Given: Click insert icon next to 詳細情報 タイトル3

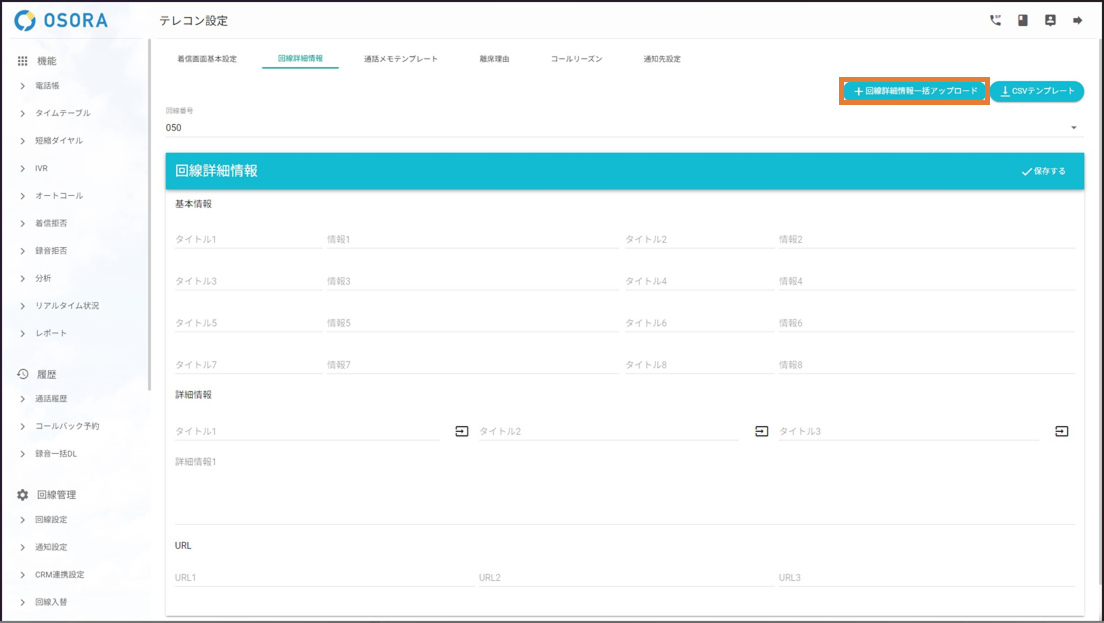Looking at the screenshot, I should coord(1062,431).
